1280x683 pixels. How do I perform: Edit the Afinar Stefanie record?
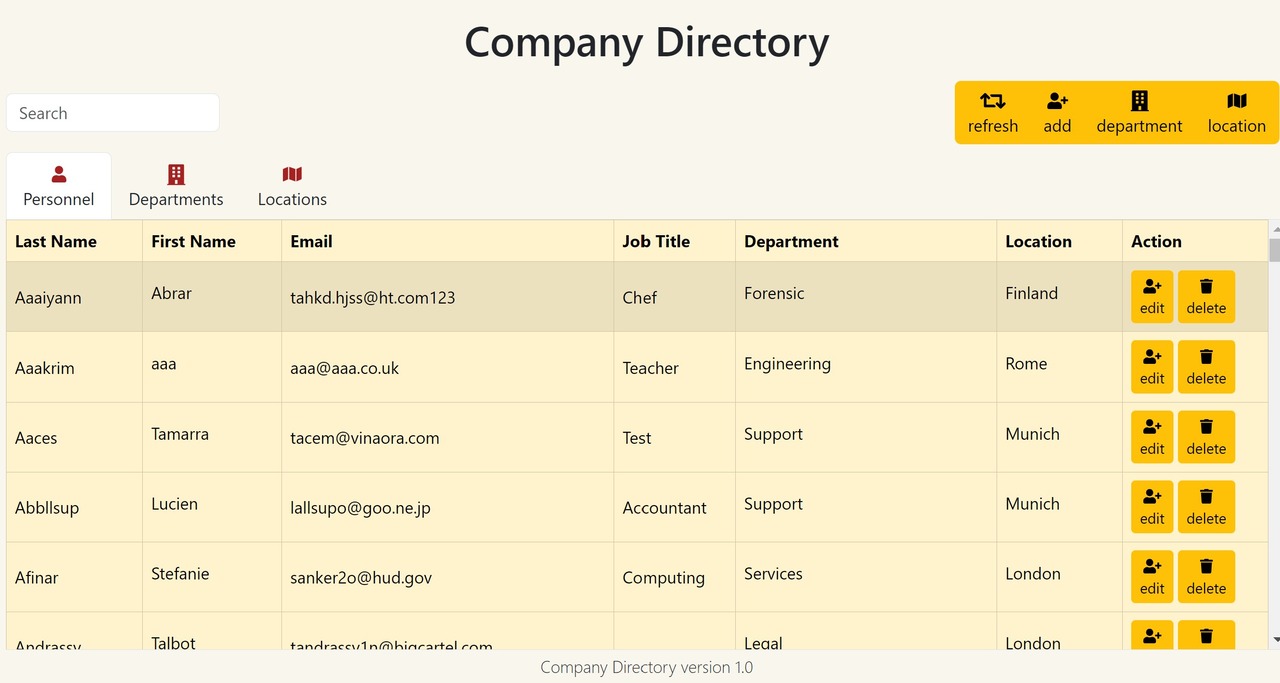tap(1152, 577)
